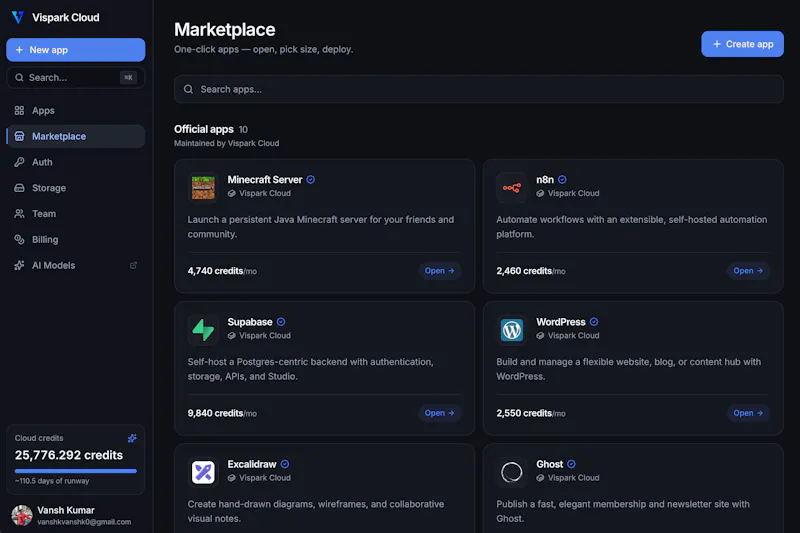Click the Supabase lightning icon
The width and height of the screenshot is (800, 533).
(x=203, y=329)
